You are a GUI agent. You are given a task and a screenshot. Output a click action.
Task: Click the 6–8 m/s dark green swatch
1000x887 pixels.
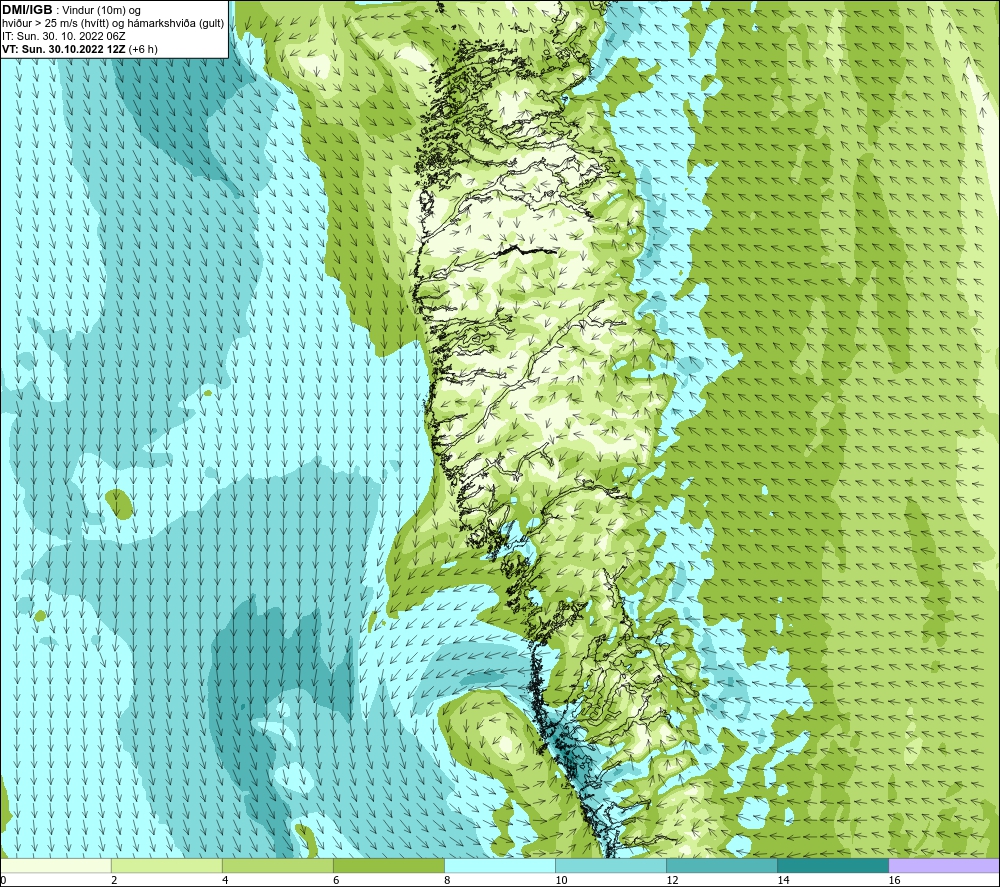click(x=388, y=865)
